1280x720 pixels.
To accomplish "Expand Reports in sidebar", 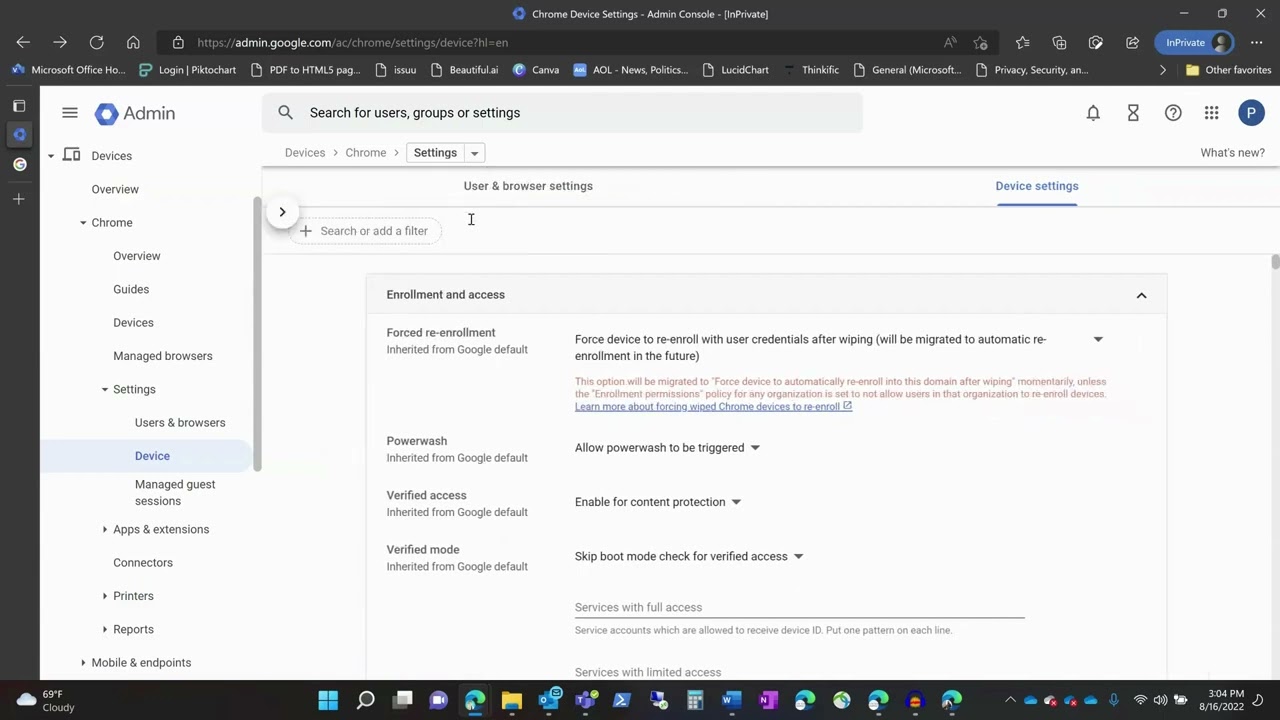I will pyautogui.click(x=105, y=629).
